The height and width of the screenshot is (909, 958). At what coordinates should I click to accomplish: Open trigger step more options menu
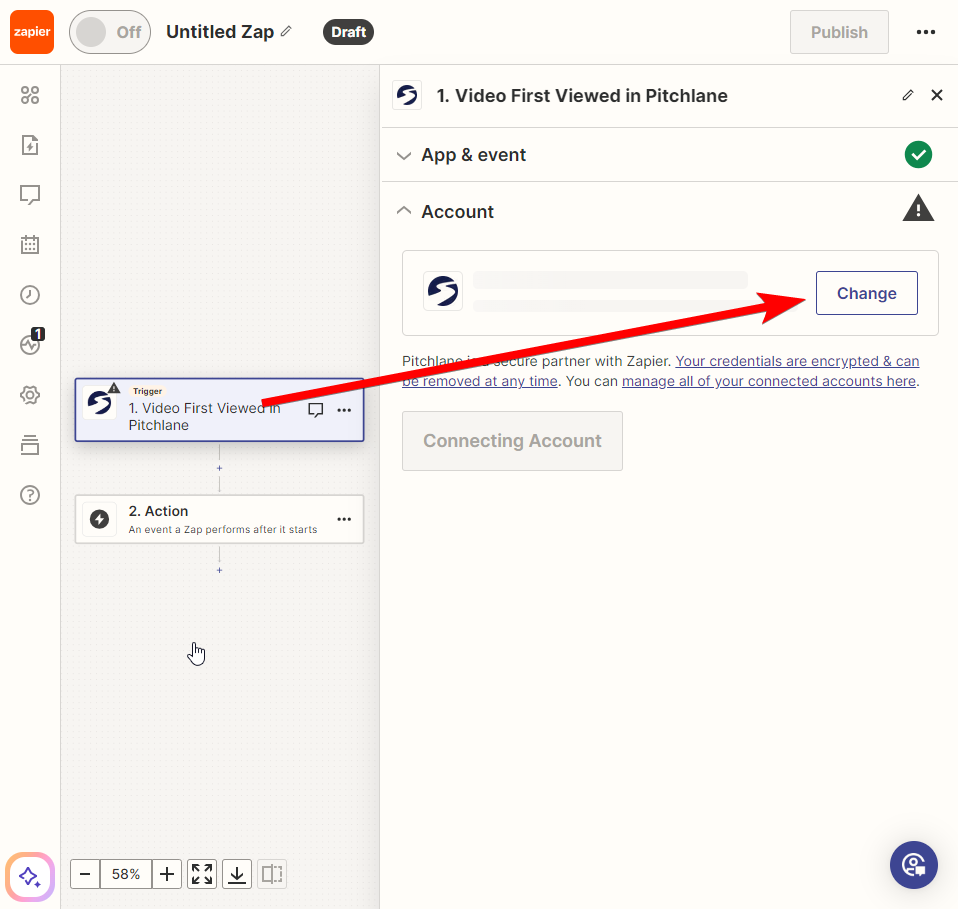click(x=344, y=410)
